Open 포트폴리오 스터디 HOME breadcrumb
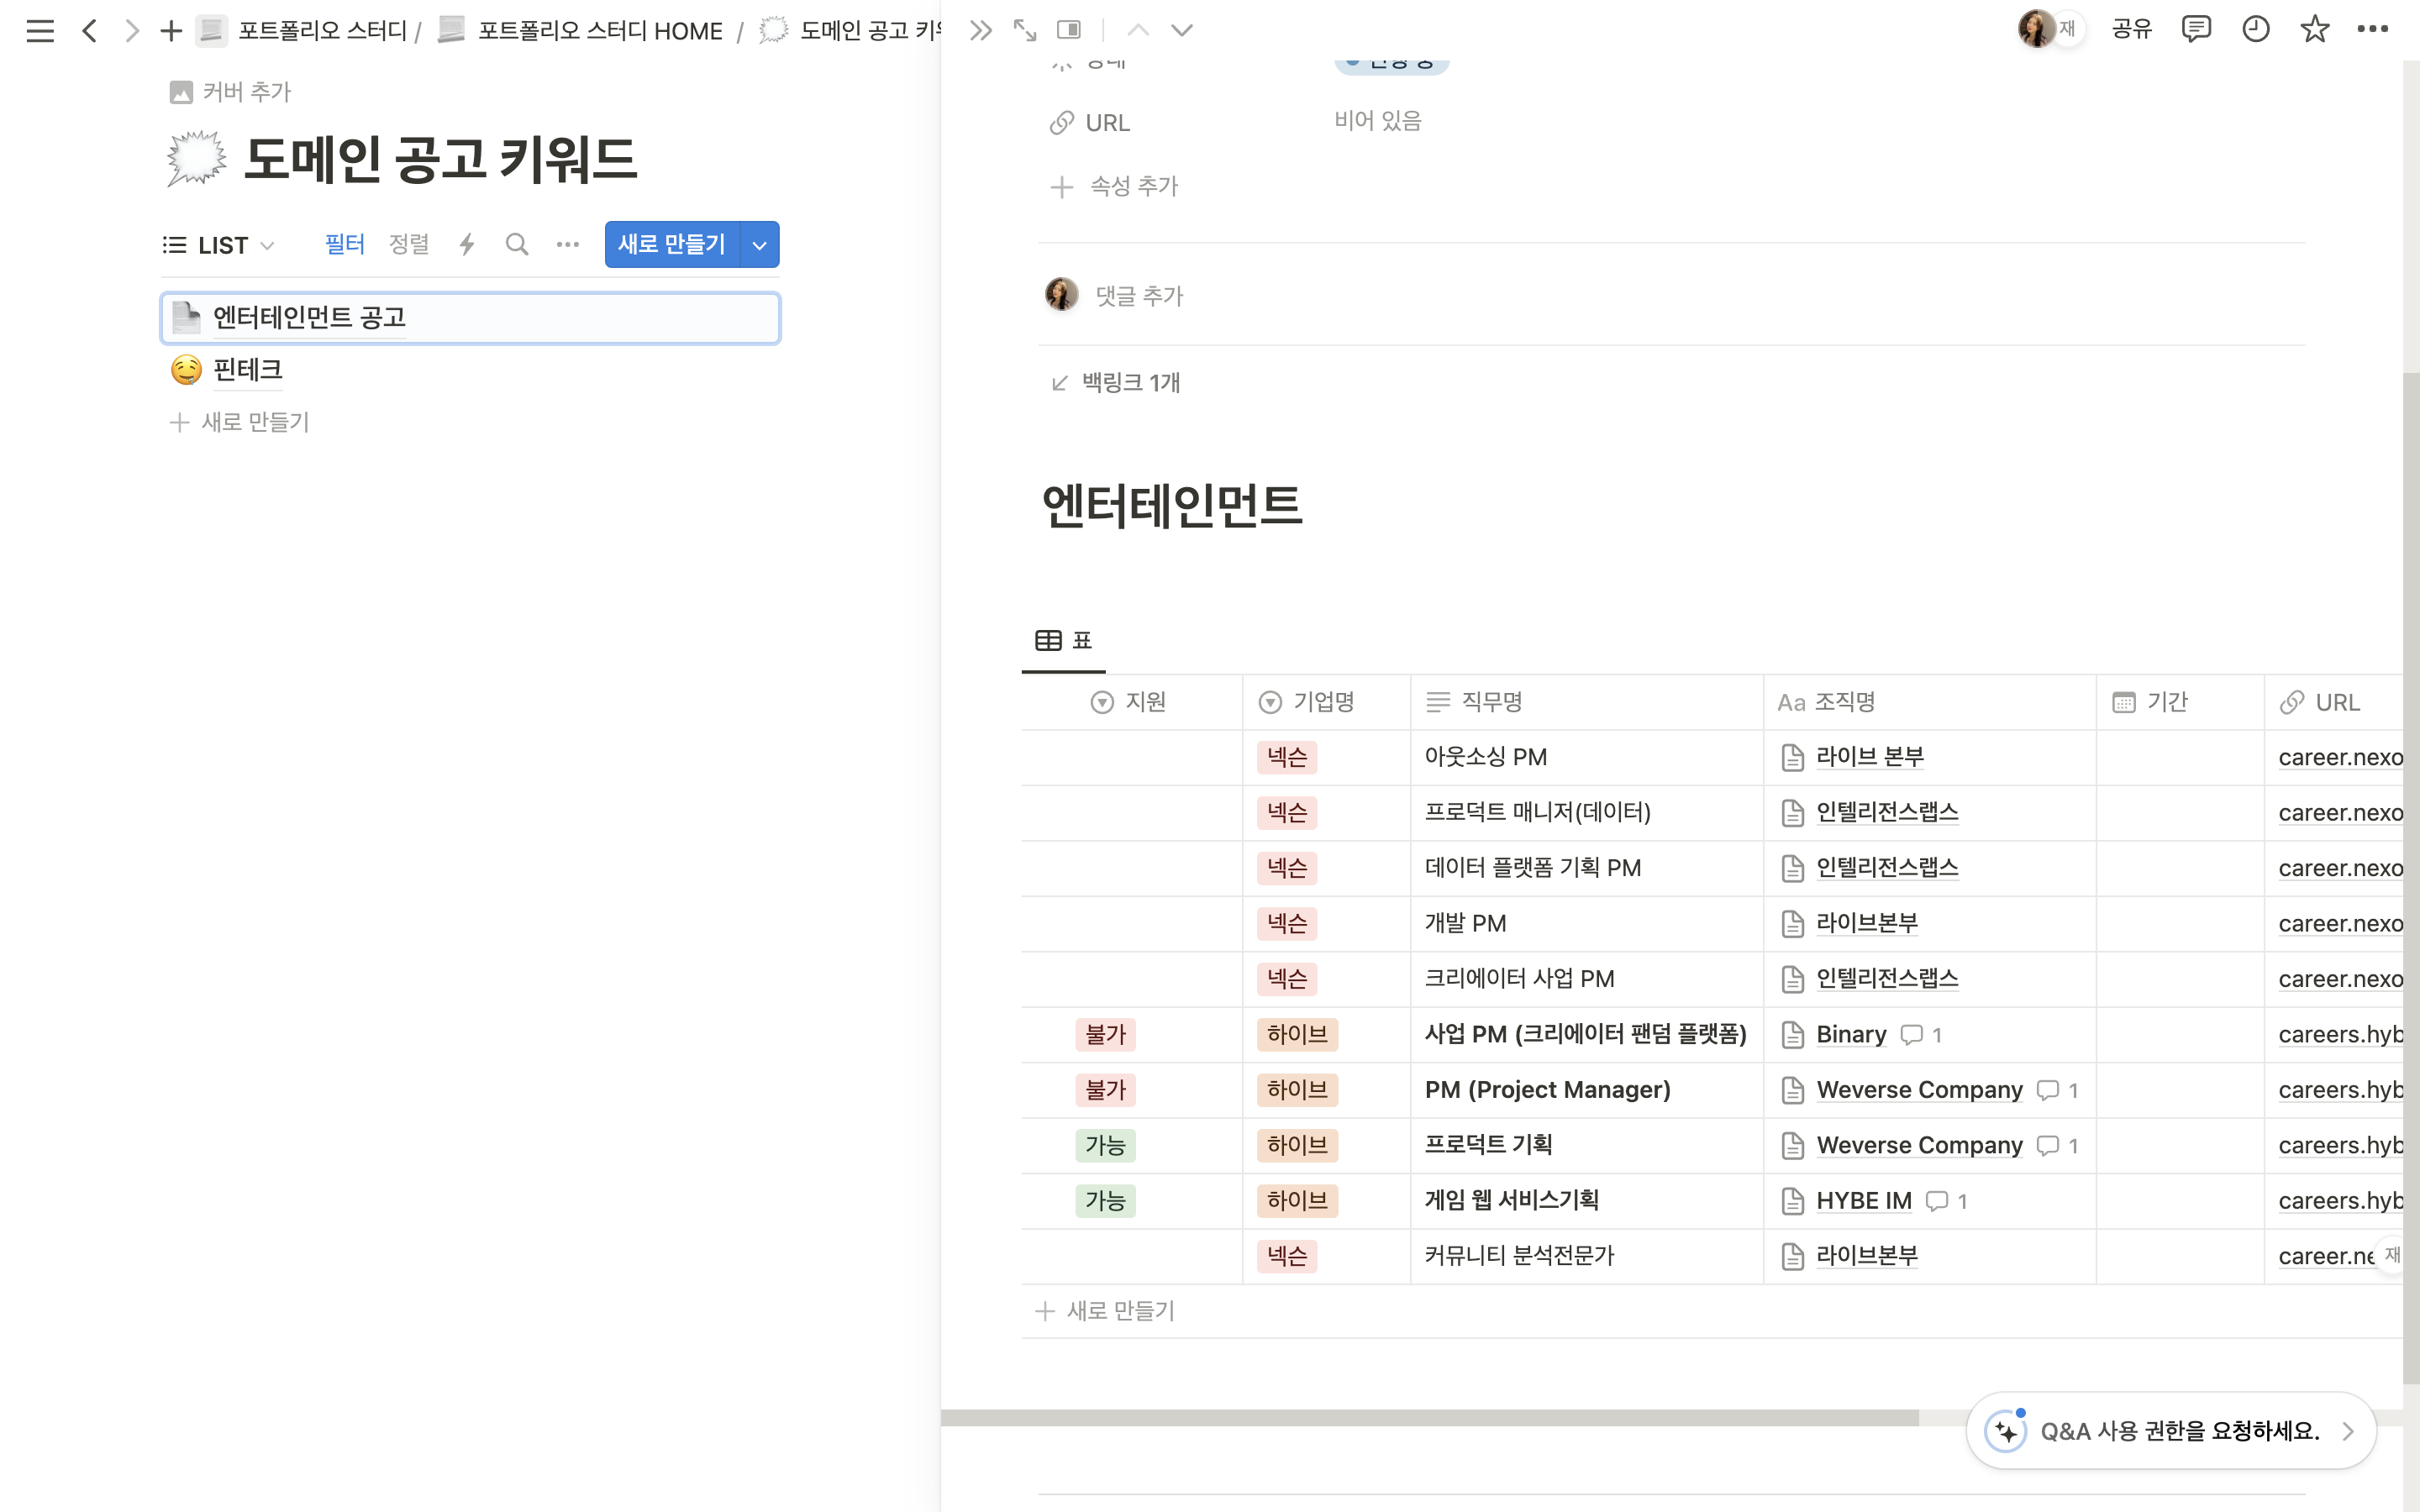This screenshot has height=1512, width=2420. (581, 31)
